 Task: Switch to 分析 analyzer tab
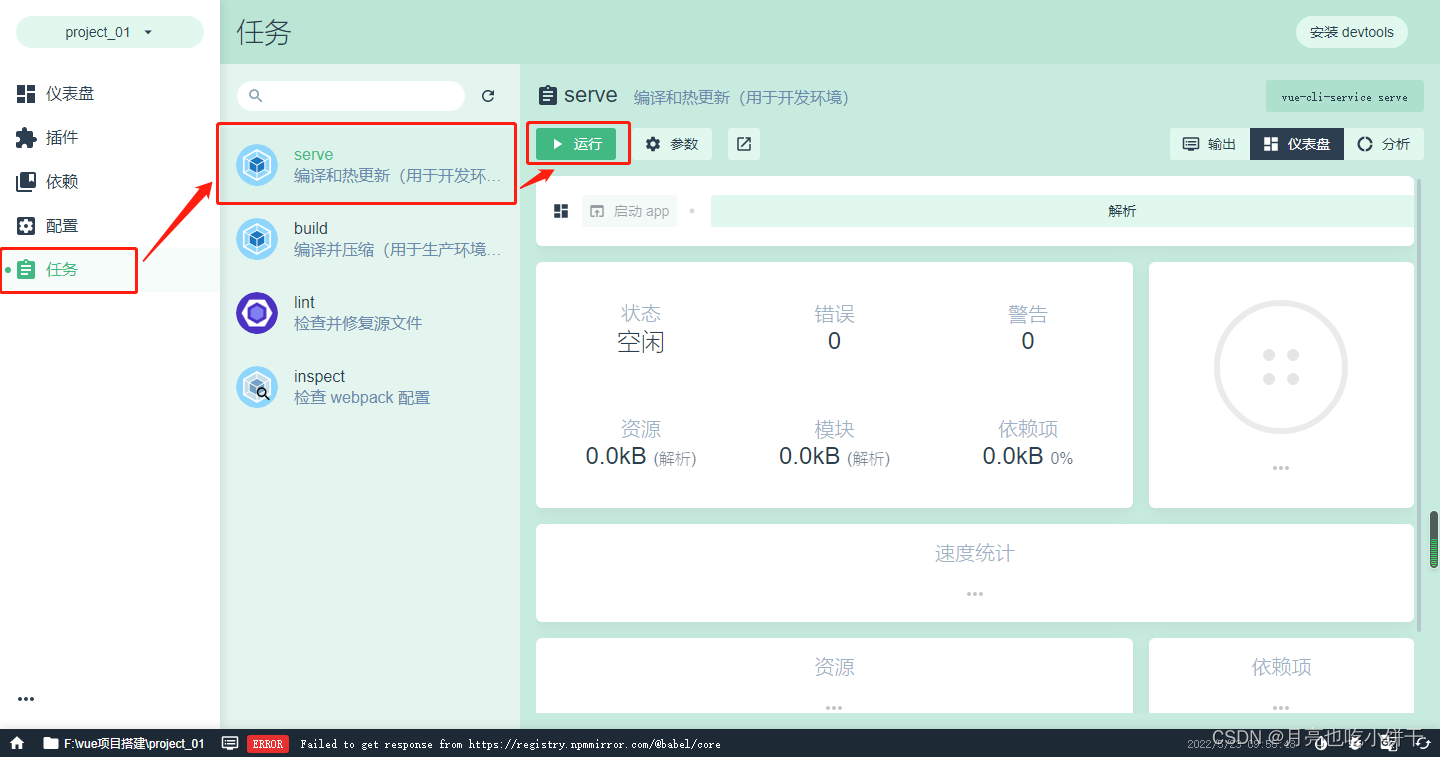1384,144
